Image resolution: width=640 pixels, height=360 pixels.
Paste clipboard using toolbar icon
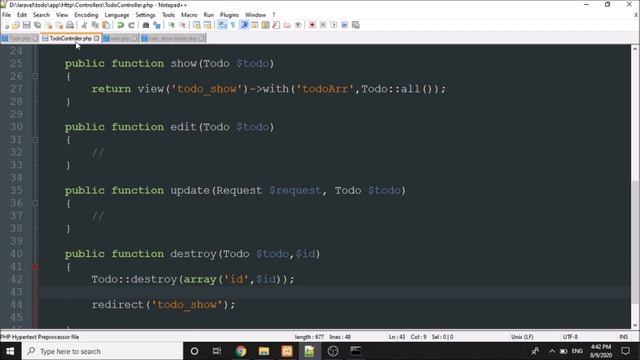click(x=106, y=25)
